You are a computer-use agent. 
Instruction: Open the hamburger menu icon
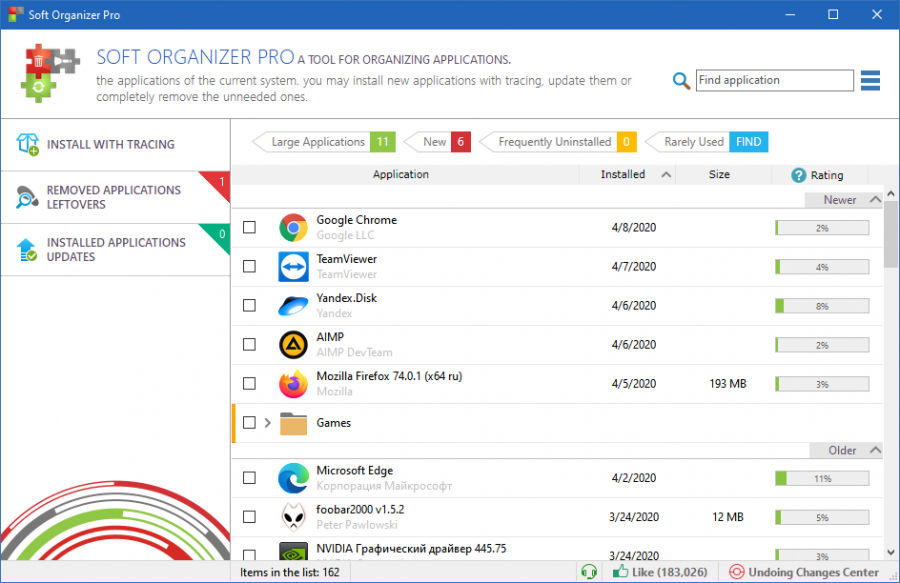[870, 80]
